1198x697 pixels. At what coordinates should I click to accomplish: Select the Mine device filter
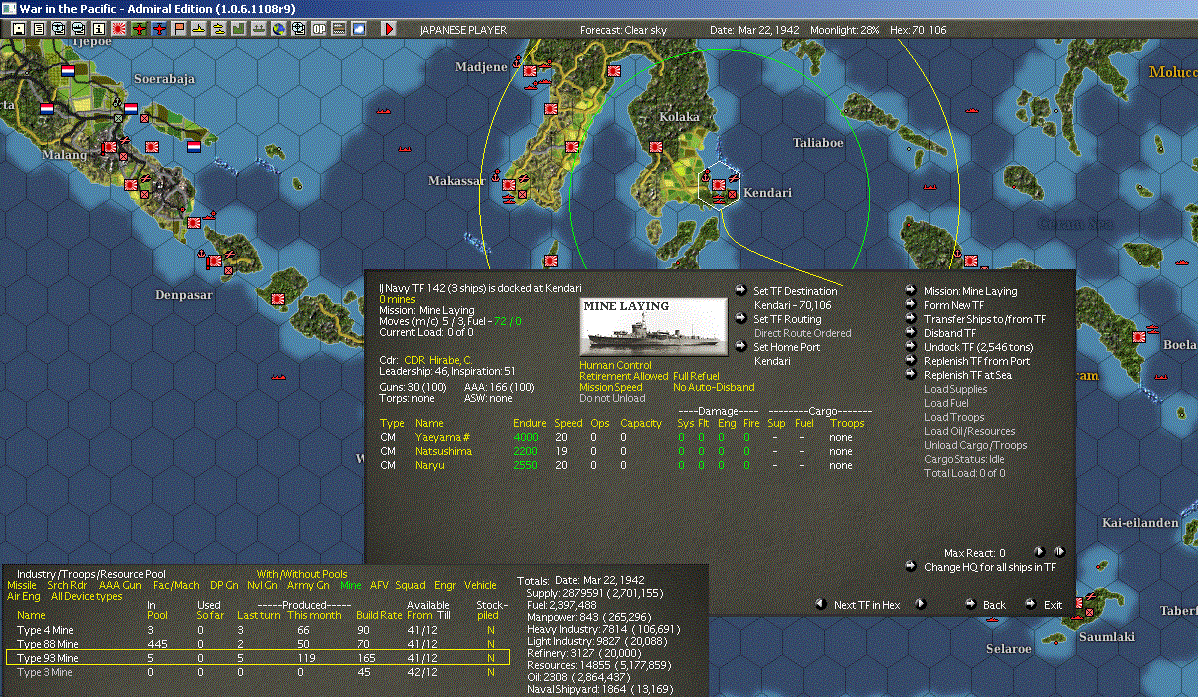(351, 585)
